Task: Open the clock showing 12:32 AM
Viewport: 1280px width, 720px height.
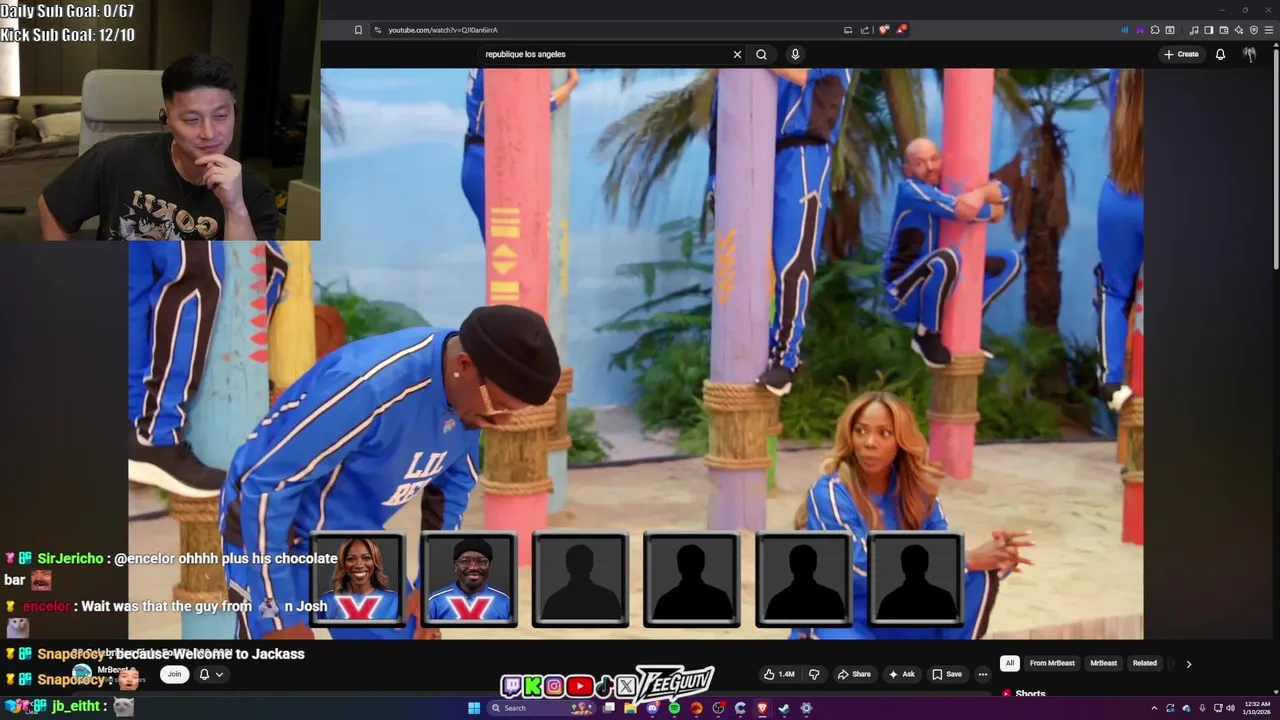Action: click(1257, 708)
